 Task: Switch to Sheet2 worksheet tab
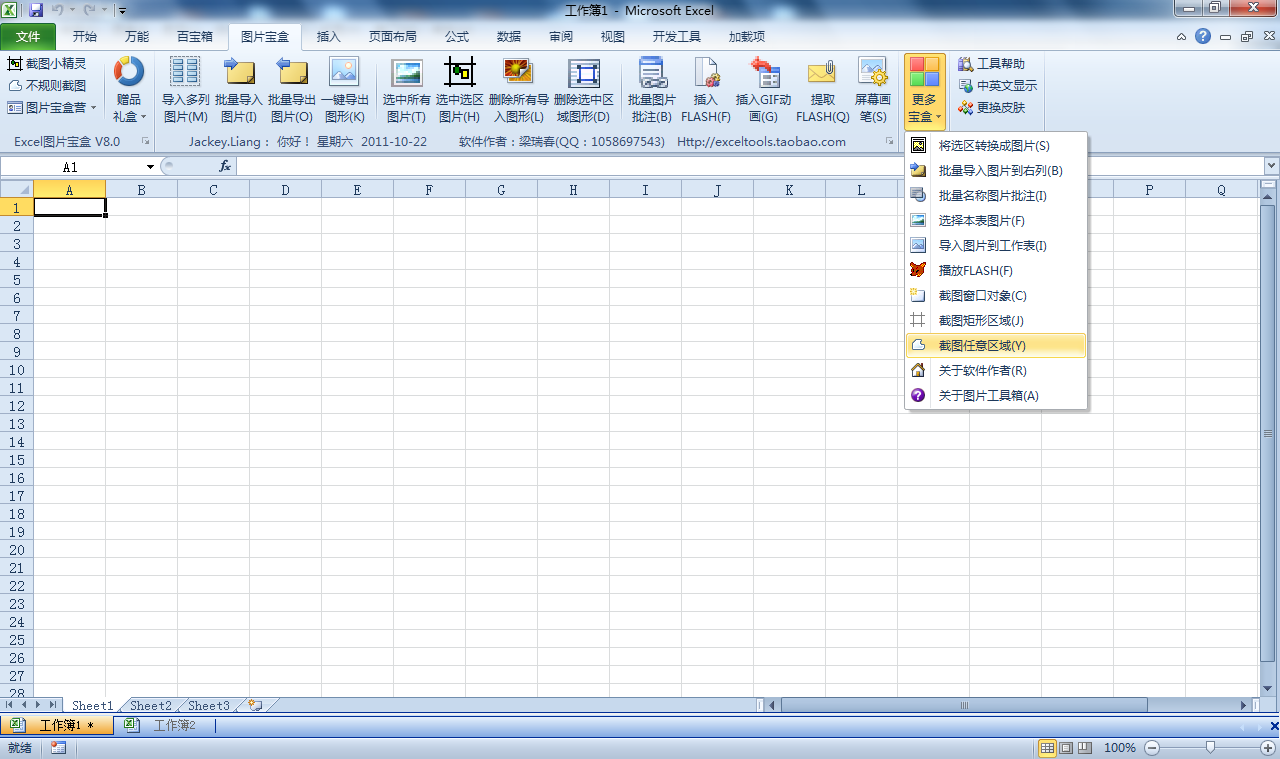tap(151, 706)
